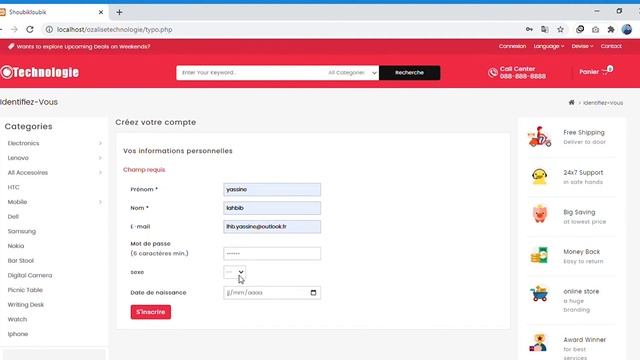The height and width of the screenshot is (360, 640).
Task: Open the All Categories dropdown in search
Action: pyautogui.click(x=351, y=73)
